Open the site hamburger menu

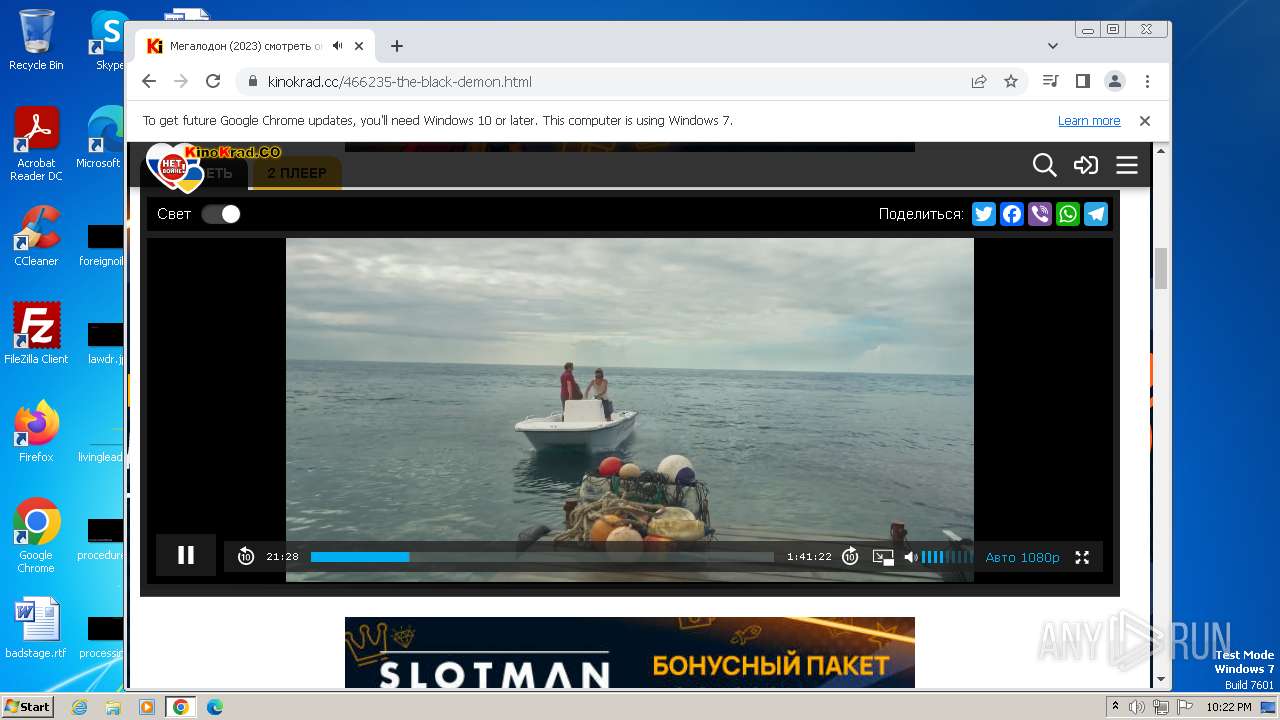(x=1127, y=165)
